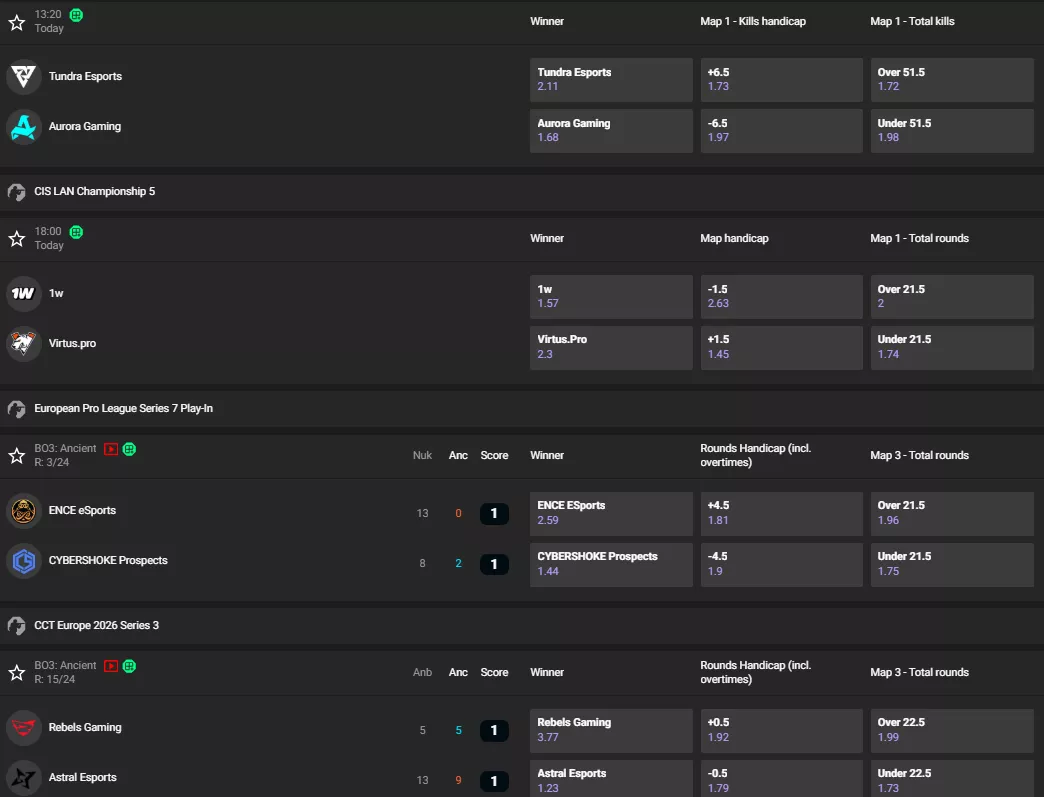Select -0.5 rounds handicap at 1.79
This screenshot has width=1044, height=797.
(782, 779)
